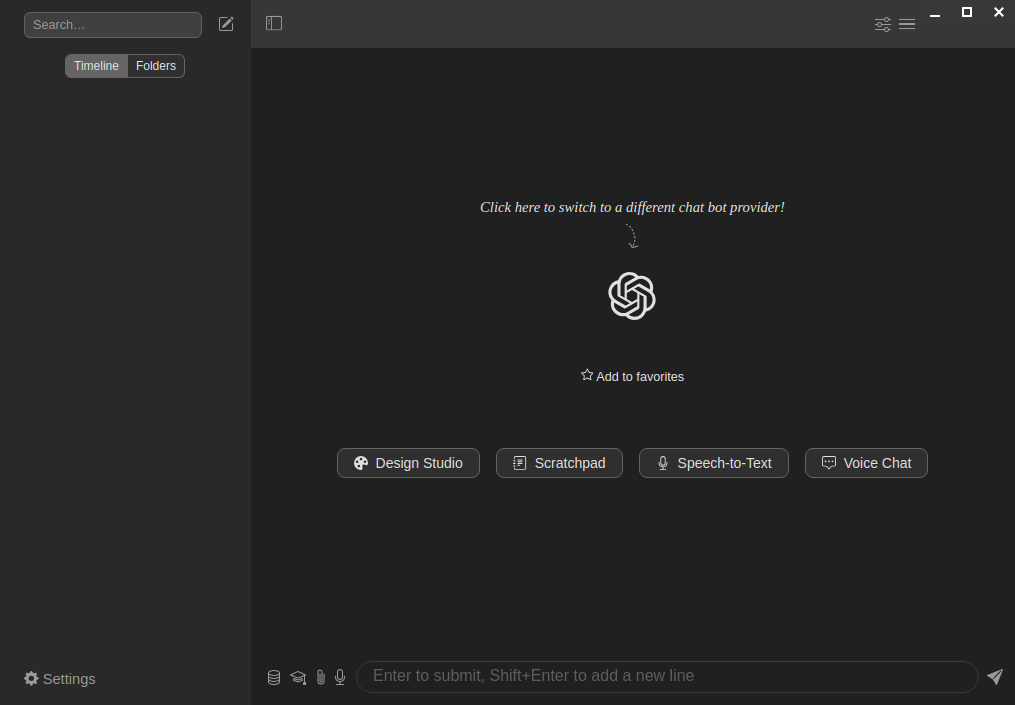Click the message input box
This screenshot has width=1015, height=705.
[667, 677]
